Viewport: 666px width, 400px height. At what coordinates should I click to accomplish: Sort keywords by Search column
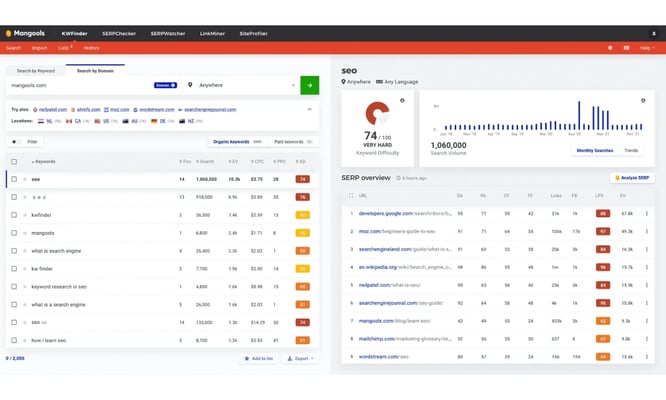pyautogui.click(x=205, y=162)
